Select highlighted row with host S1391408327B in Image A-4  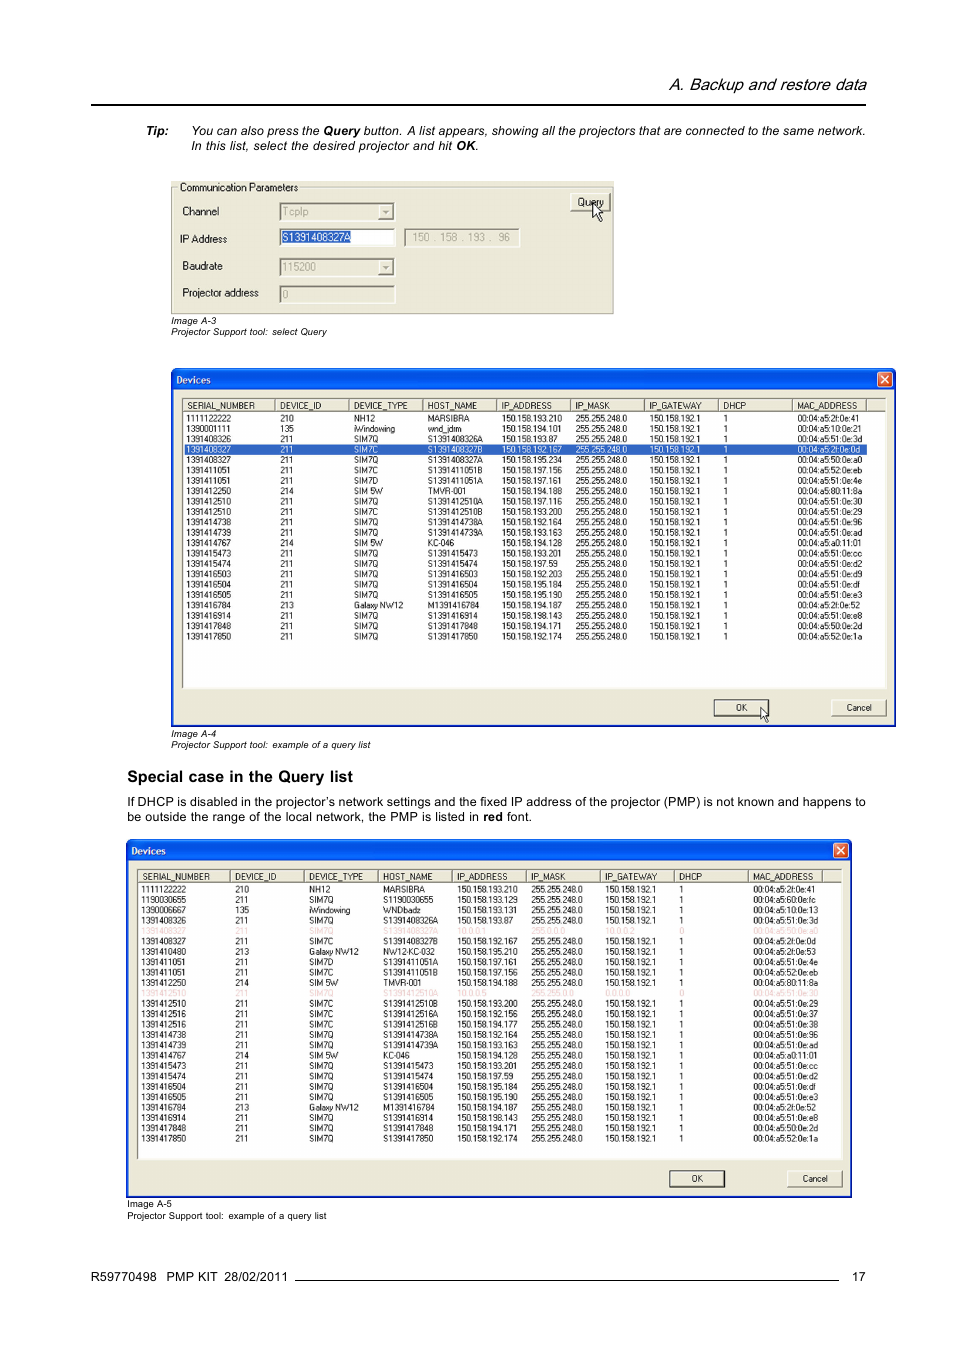coord(525,450)
